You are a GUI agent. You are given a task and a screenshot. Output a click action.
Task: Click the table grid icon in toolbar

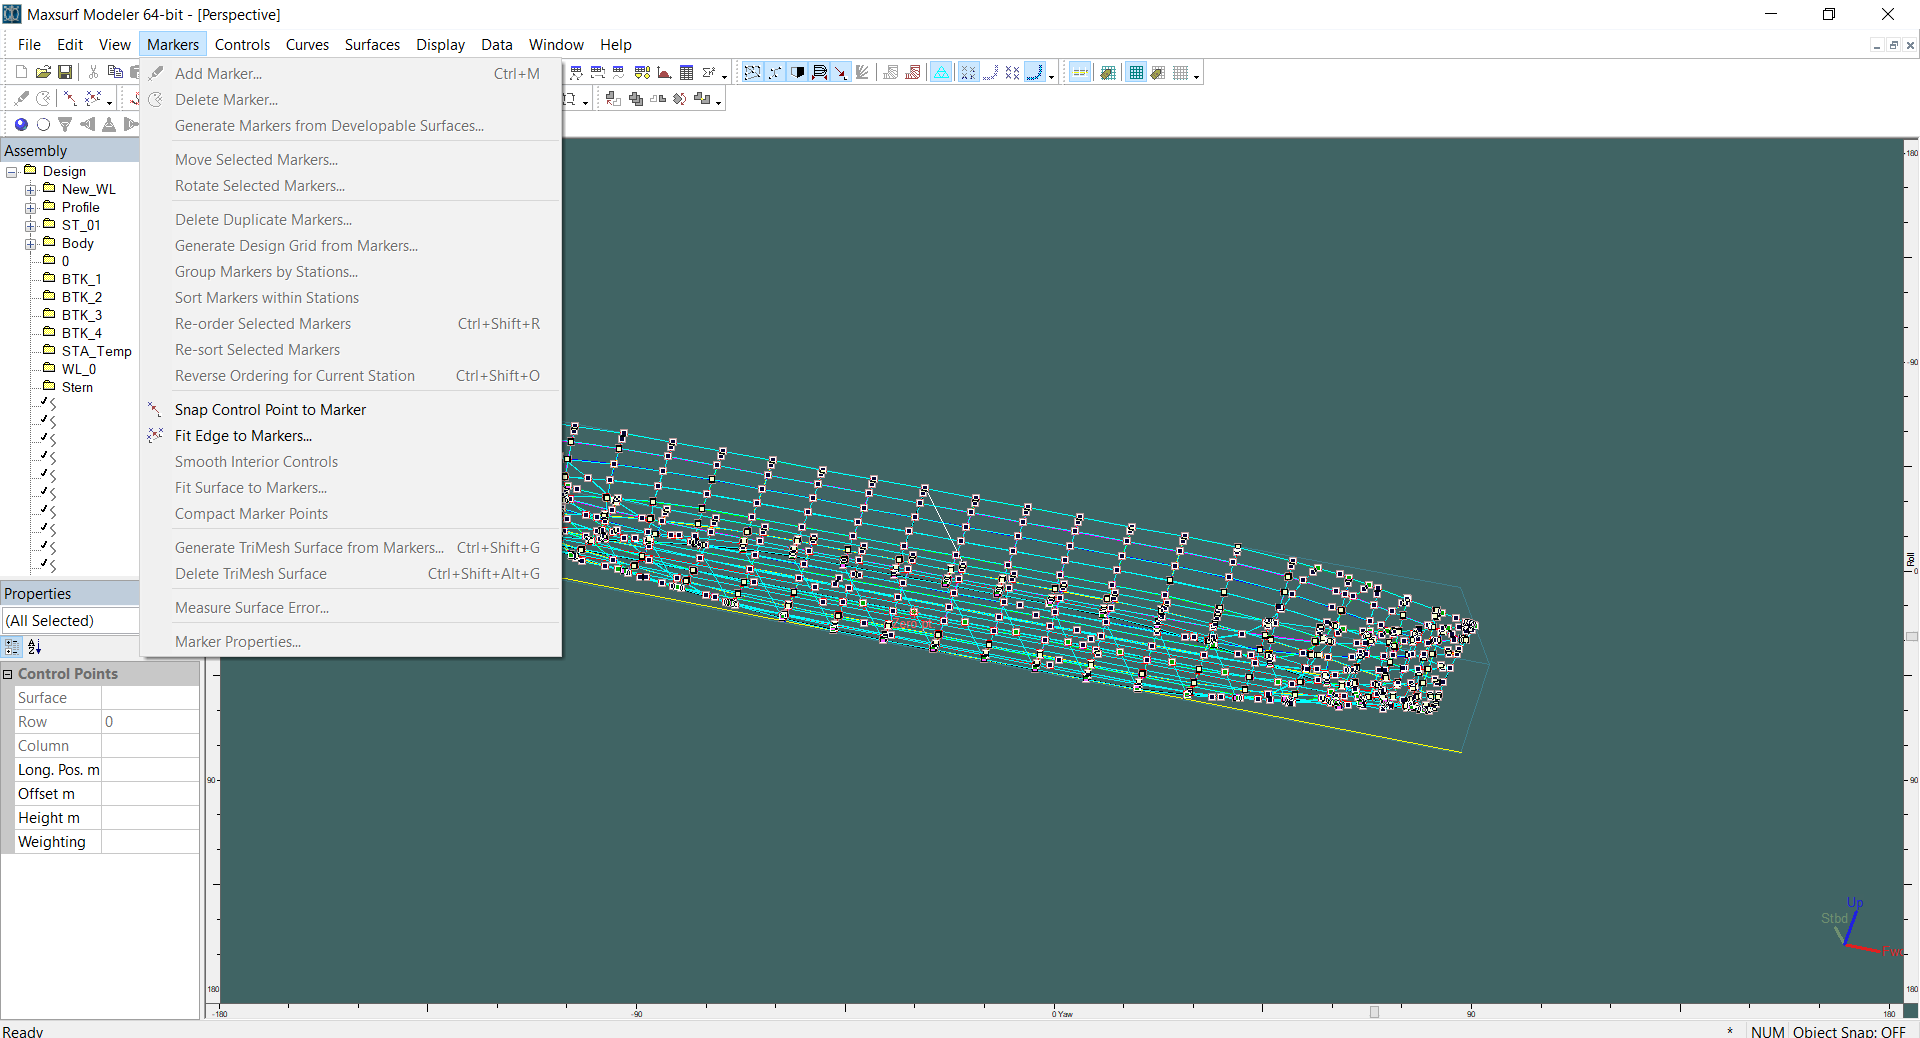tap(687, 73)
